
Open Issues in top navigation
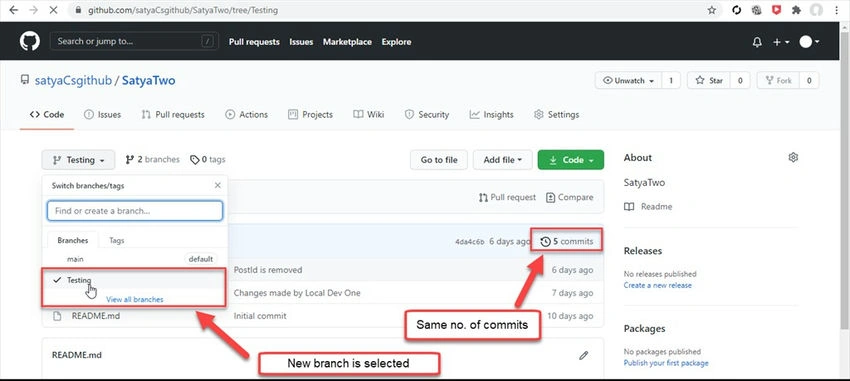[x=301, y=42]
